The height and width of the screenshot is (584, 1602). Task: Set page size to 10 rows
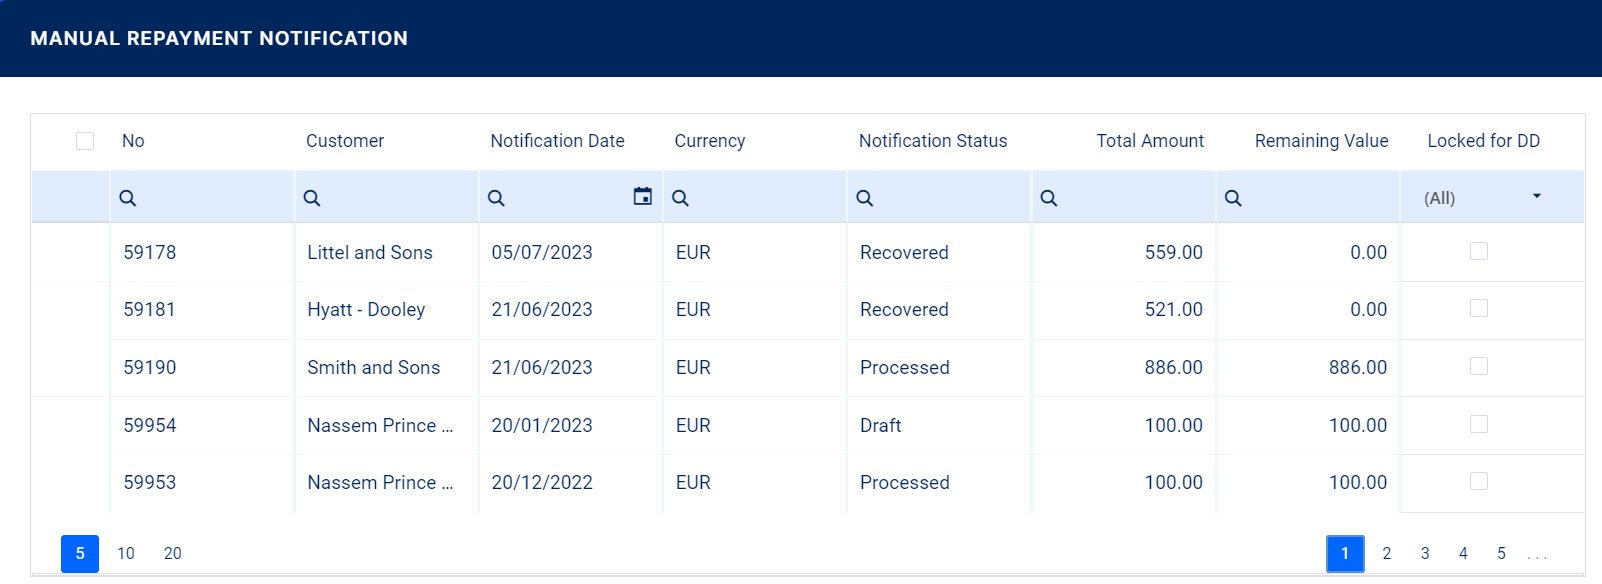(126, 554)
